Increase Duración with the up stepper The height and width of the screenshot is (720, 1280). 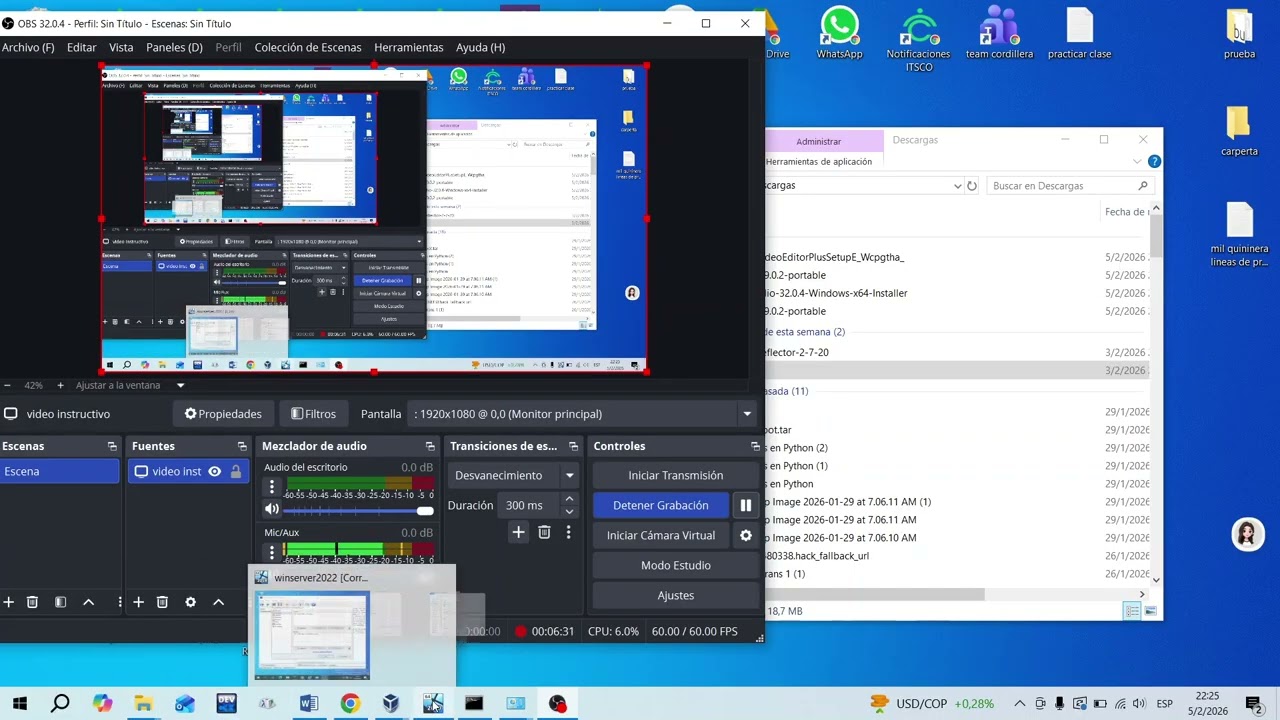click(x=569, y=499)
